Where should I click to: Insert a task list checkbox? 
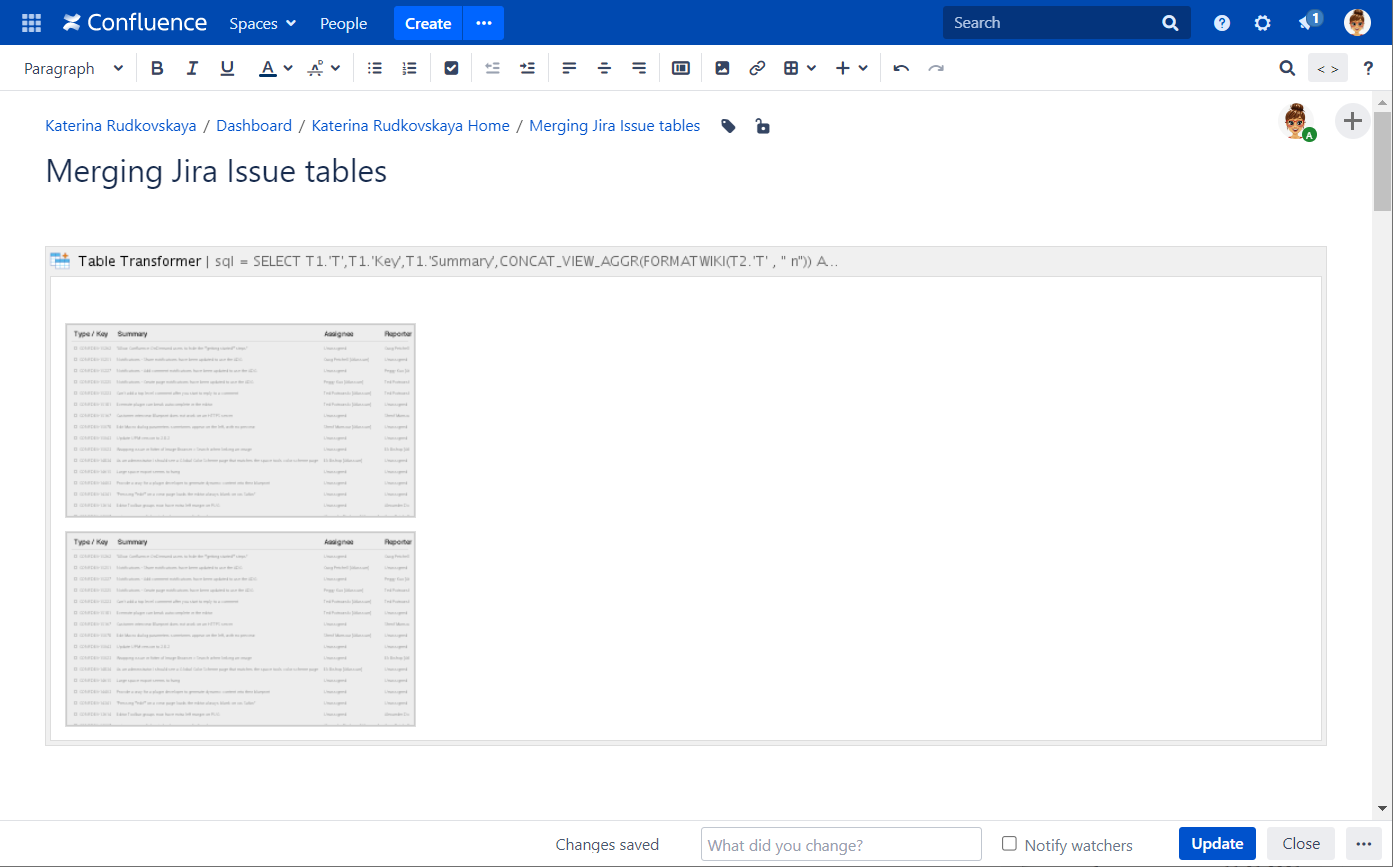pyautogui.click(x=451, y=68)
